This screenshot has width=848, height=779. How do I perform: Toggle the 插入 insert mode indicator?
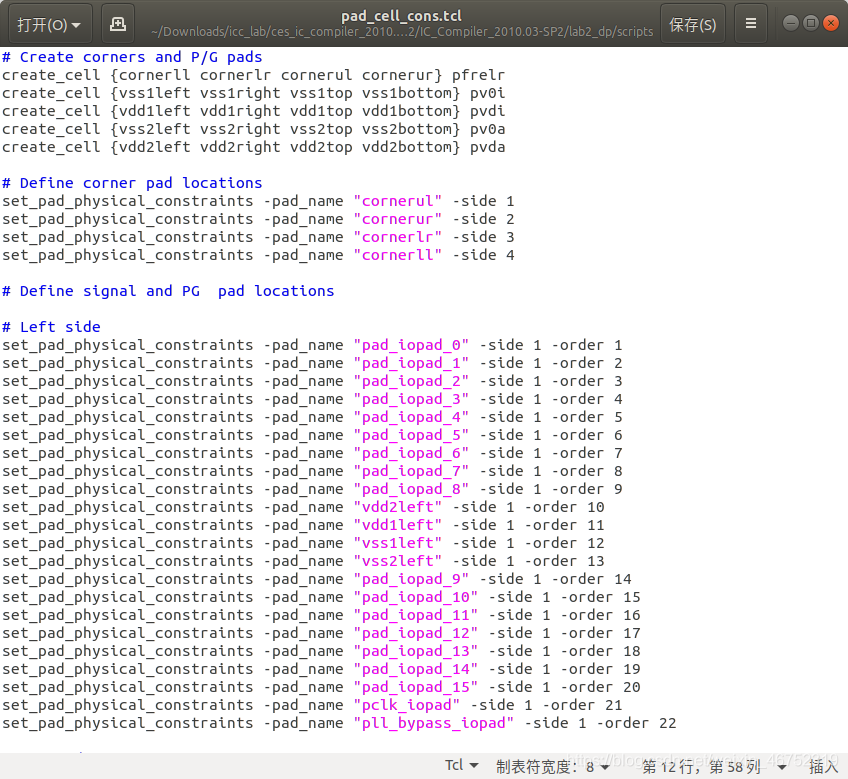pyautogui.click(x=823, y=766)
